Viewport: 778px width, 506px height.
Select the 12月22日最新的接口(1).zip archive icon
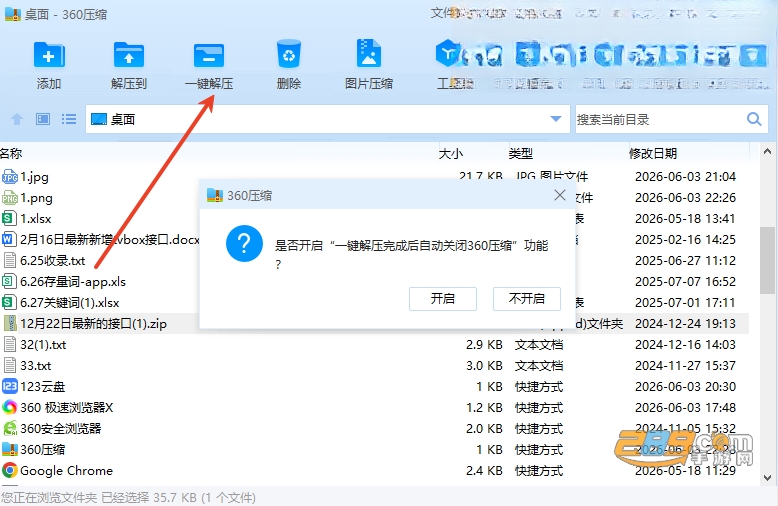pyautogui.click(x=10, y=323)
